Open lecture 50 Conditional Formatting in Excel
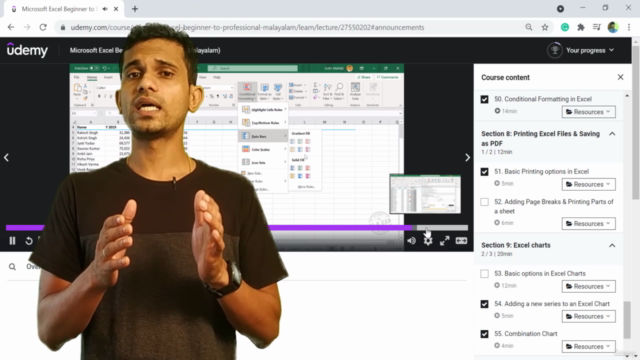Image resolution: width=640 pixels, height=360 pixels. click(x=543, y=99)
